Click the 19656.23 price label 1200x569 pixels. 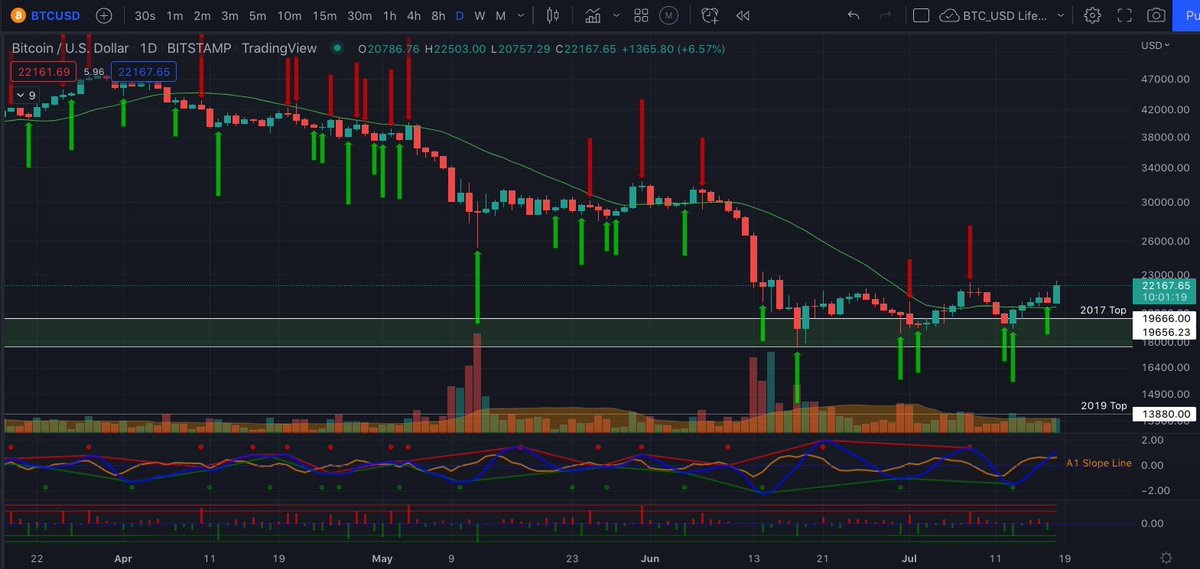[1163, 332]
